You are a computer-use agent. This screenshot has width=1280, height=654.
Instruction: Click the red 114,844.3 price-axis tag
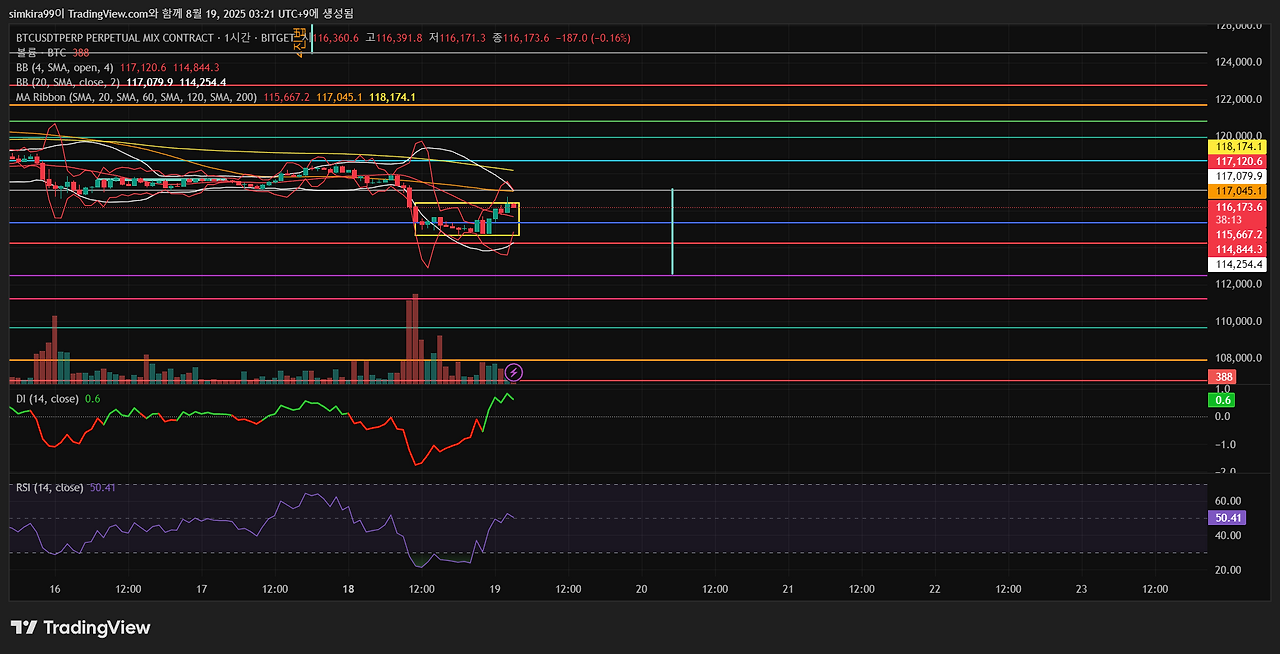tap(1239, 249)
